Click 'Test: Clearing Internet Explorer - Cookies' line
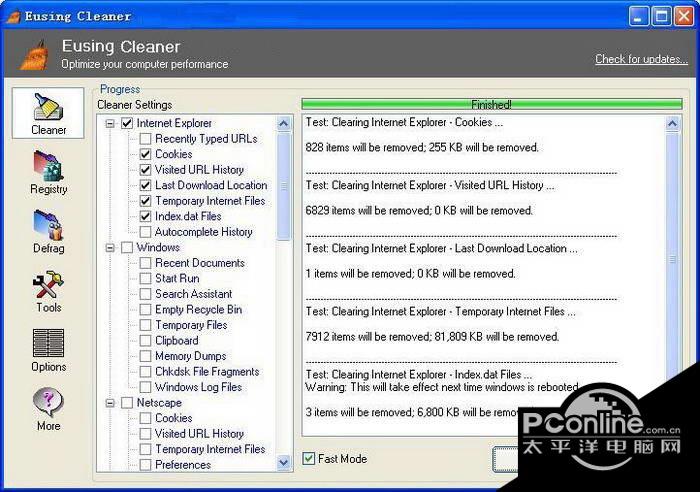The image size is (700, 492). (x=404, y=122)
